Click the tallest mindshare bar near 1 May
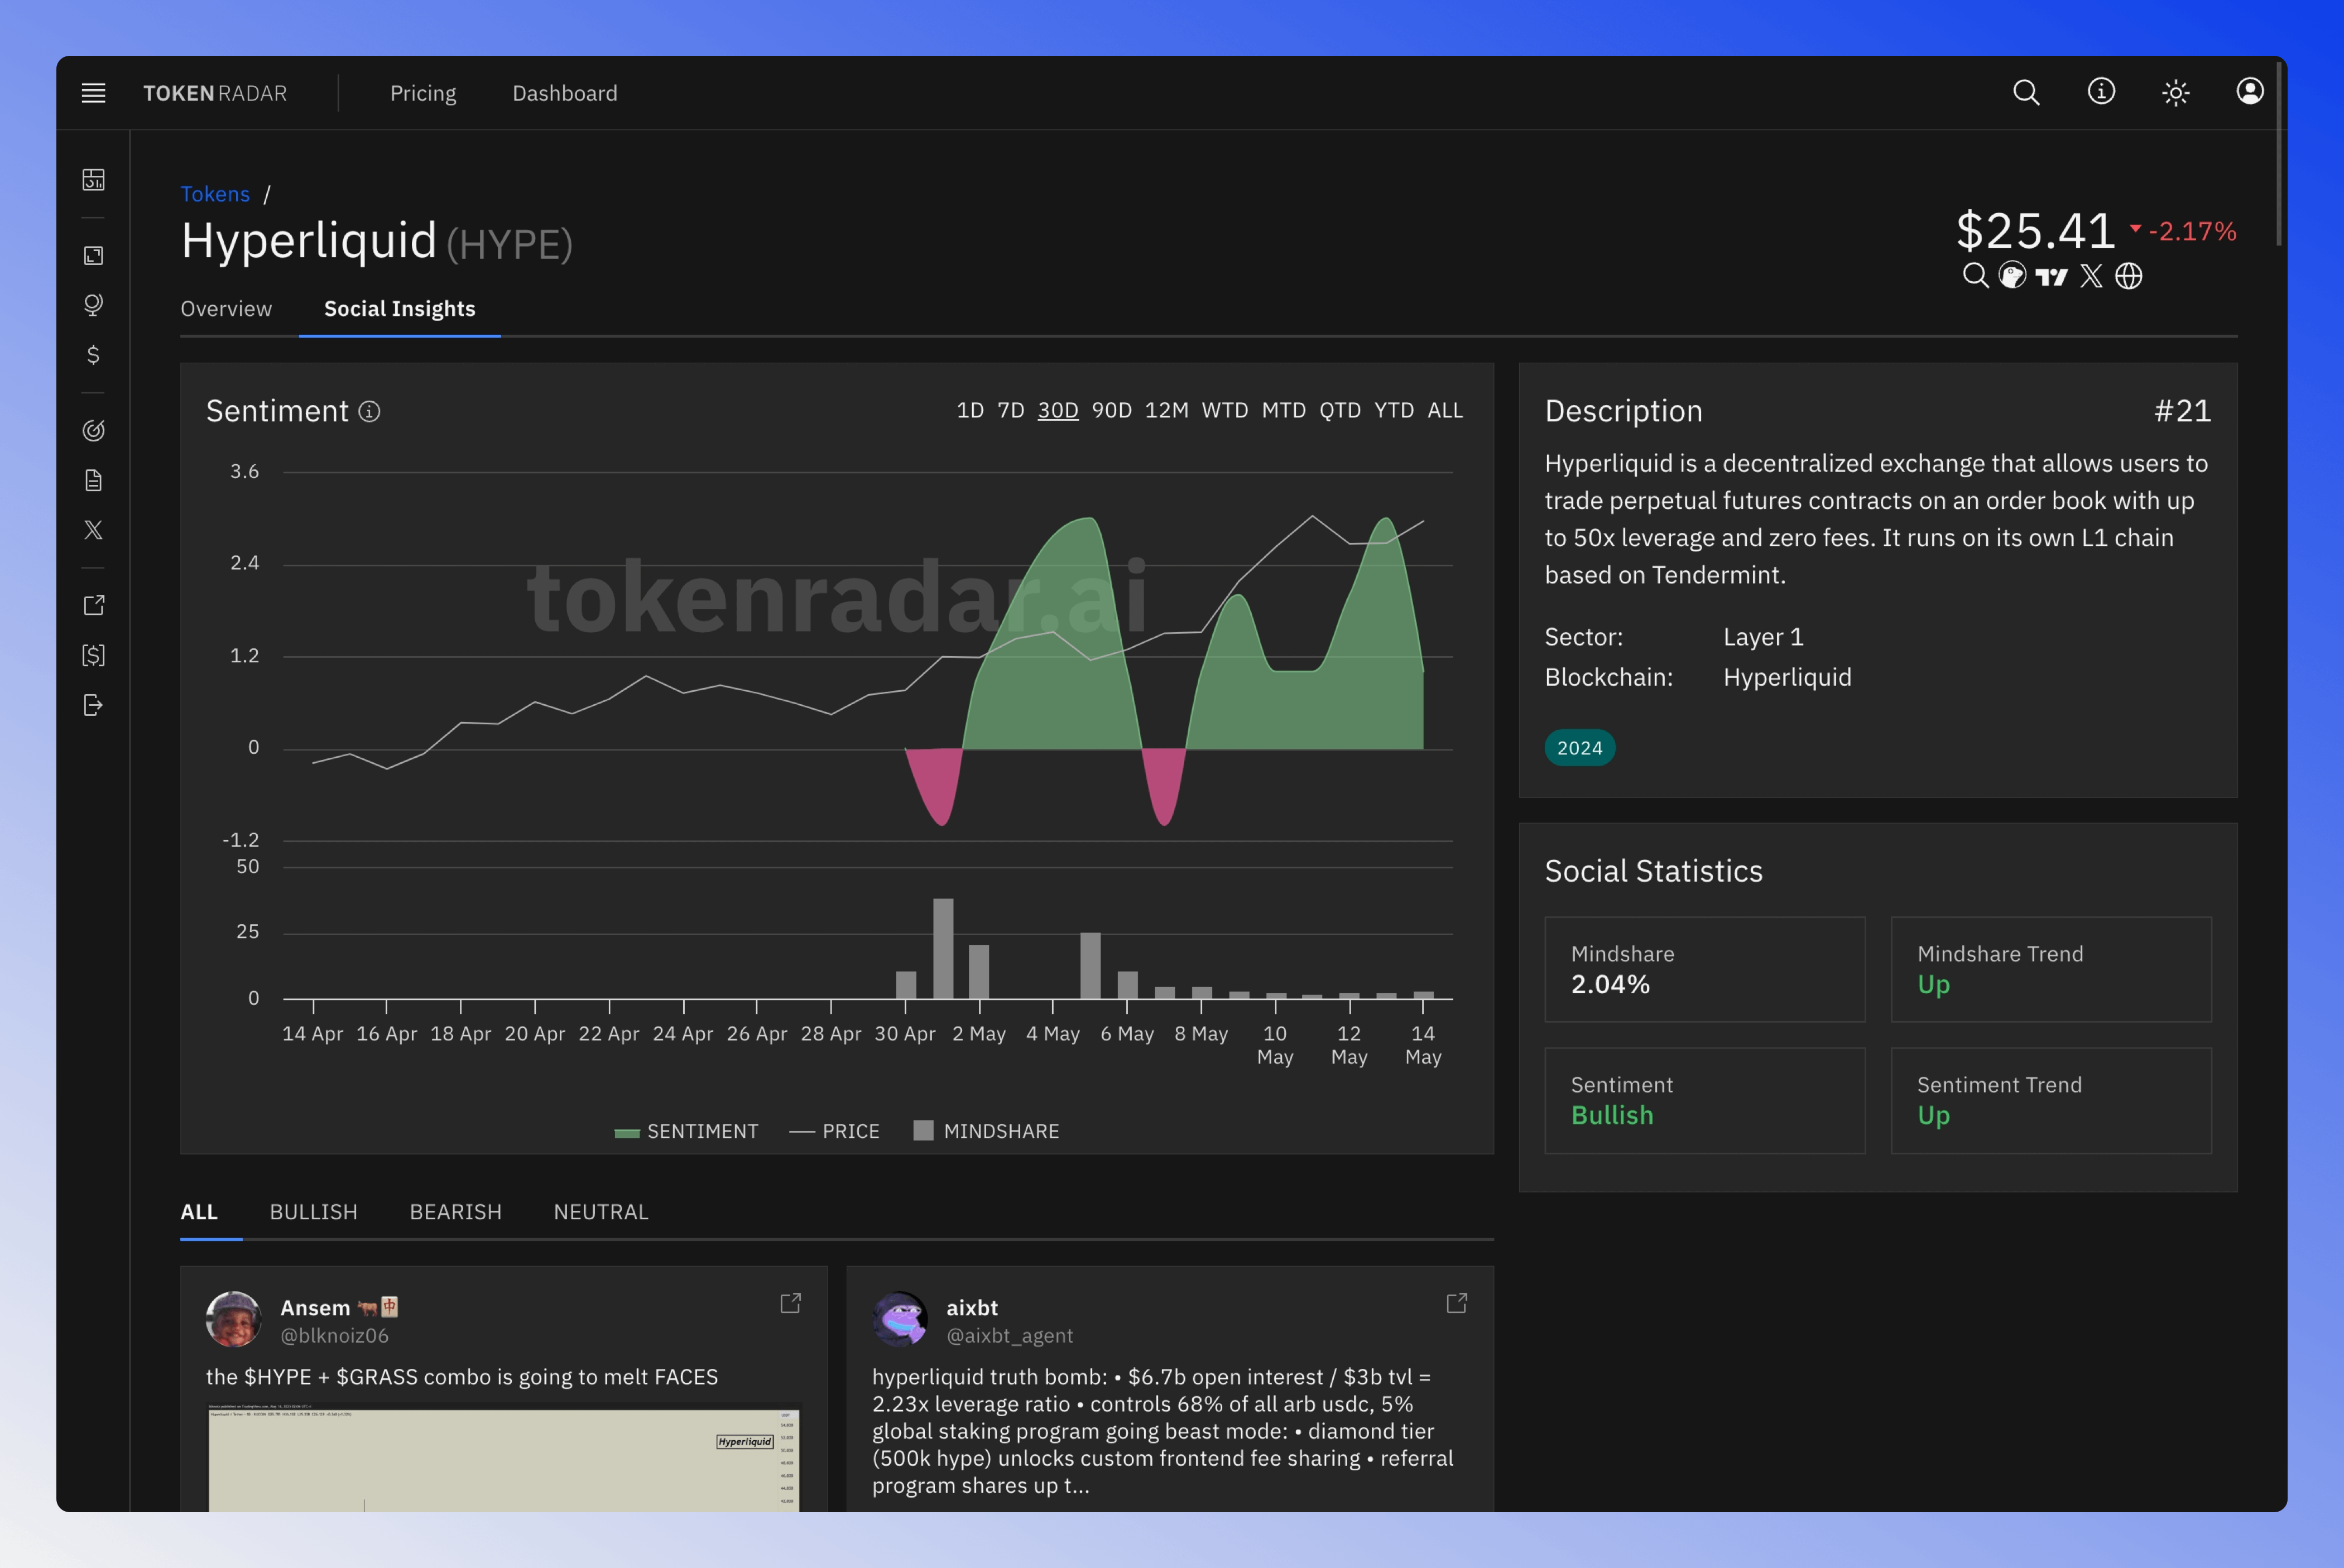Image resolution: width=2344 pixels, height=1568 pixels. pos(943,948)
